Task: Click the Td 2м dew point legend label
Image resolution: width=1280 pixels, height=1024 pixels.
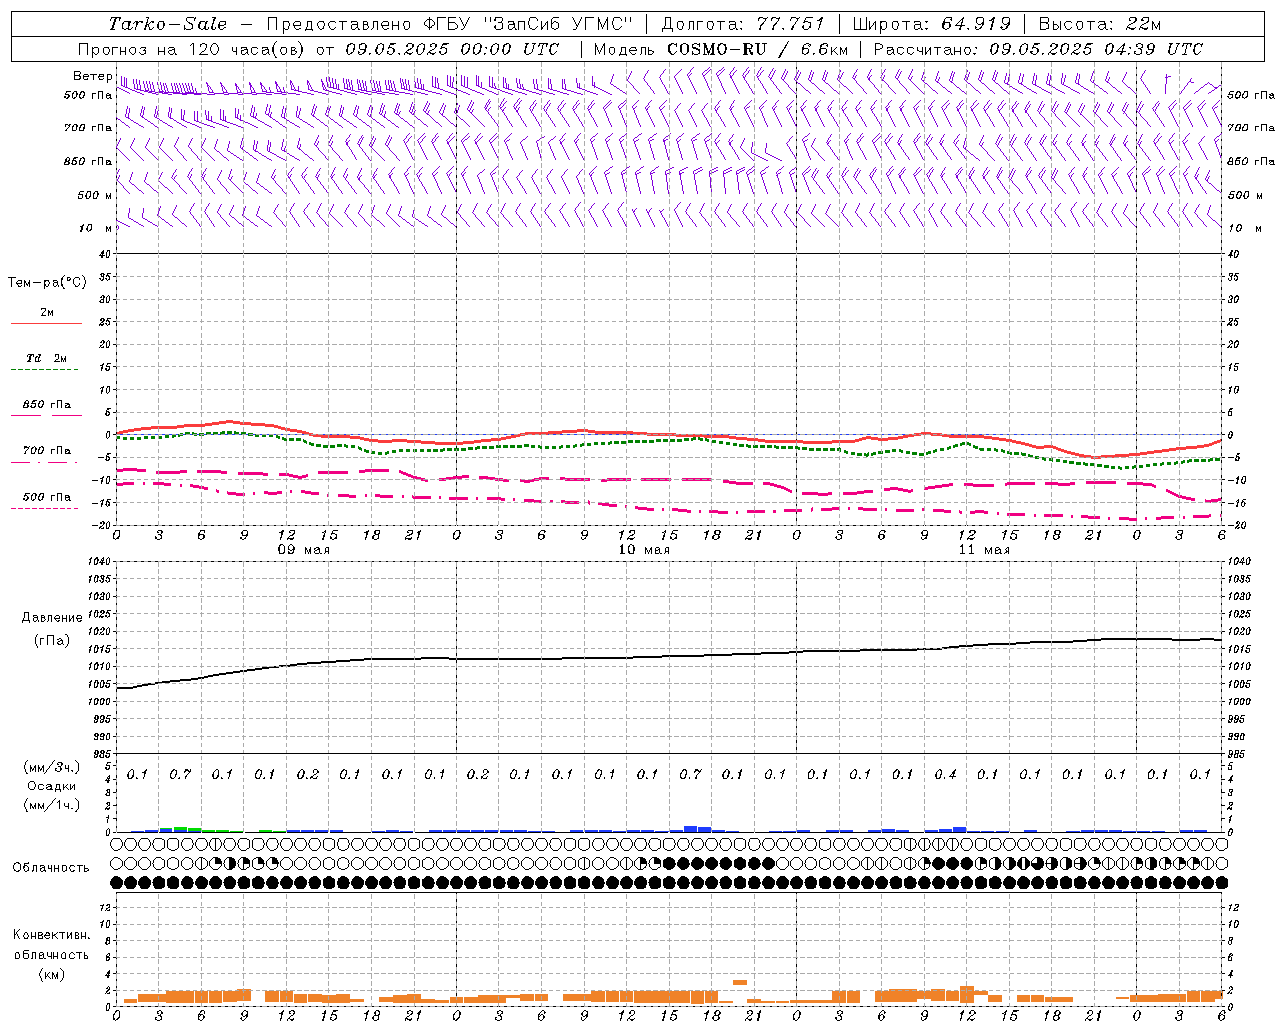Action: pyautogui.click(x=47, y=358)
